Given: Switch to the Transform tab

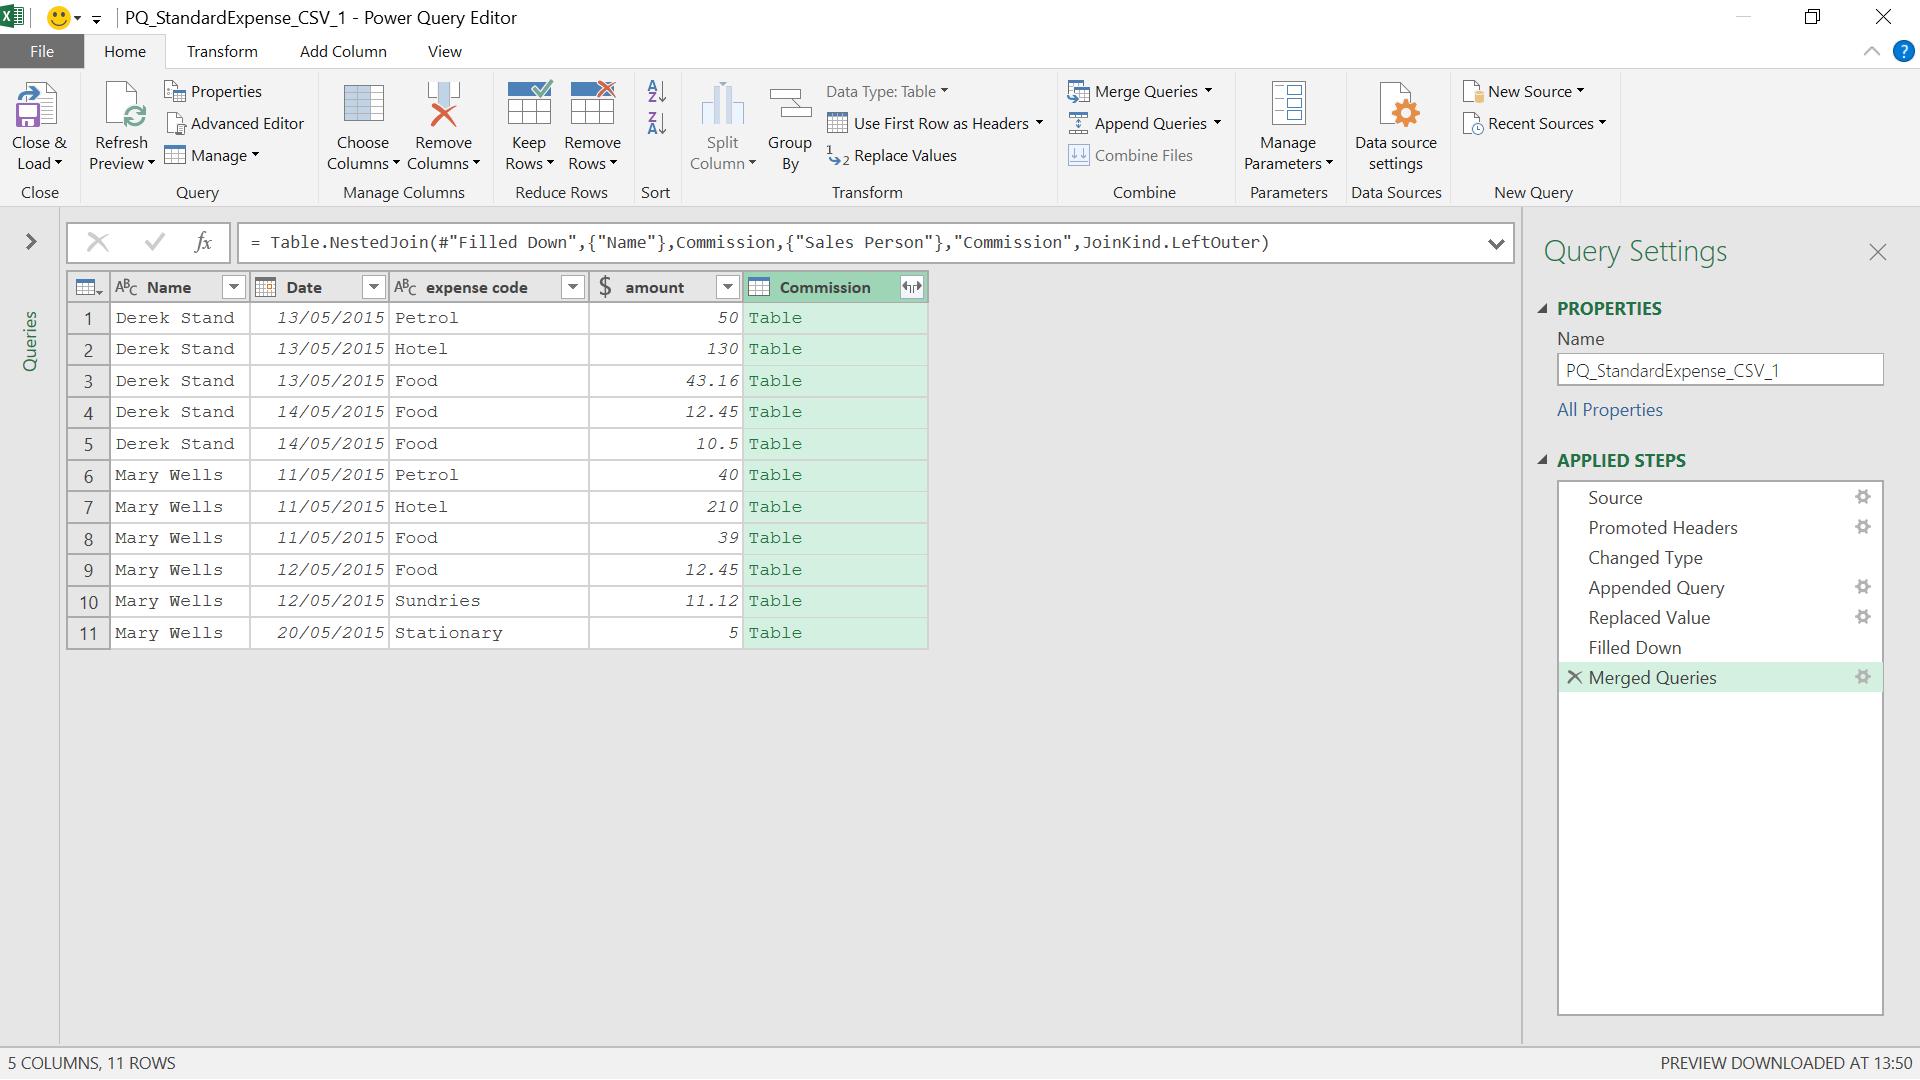Looking at the screenshot, I should pos(222,52).
